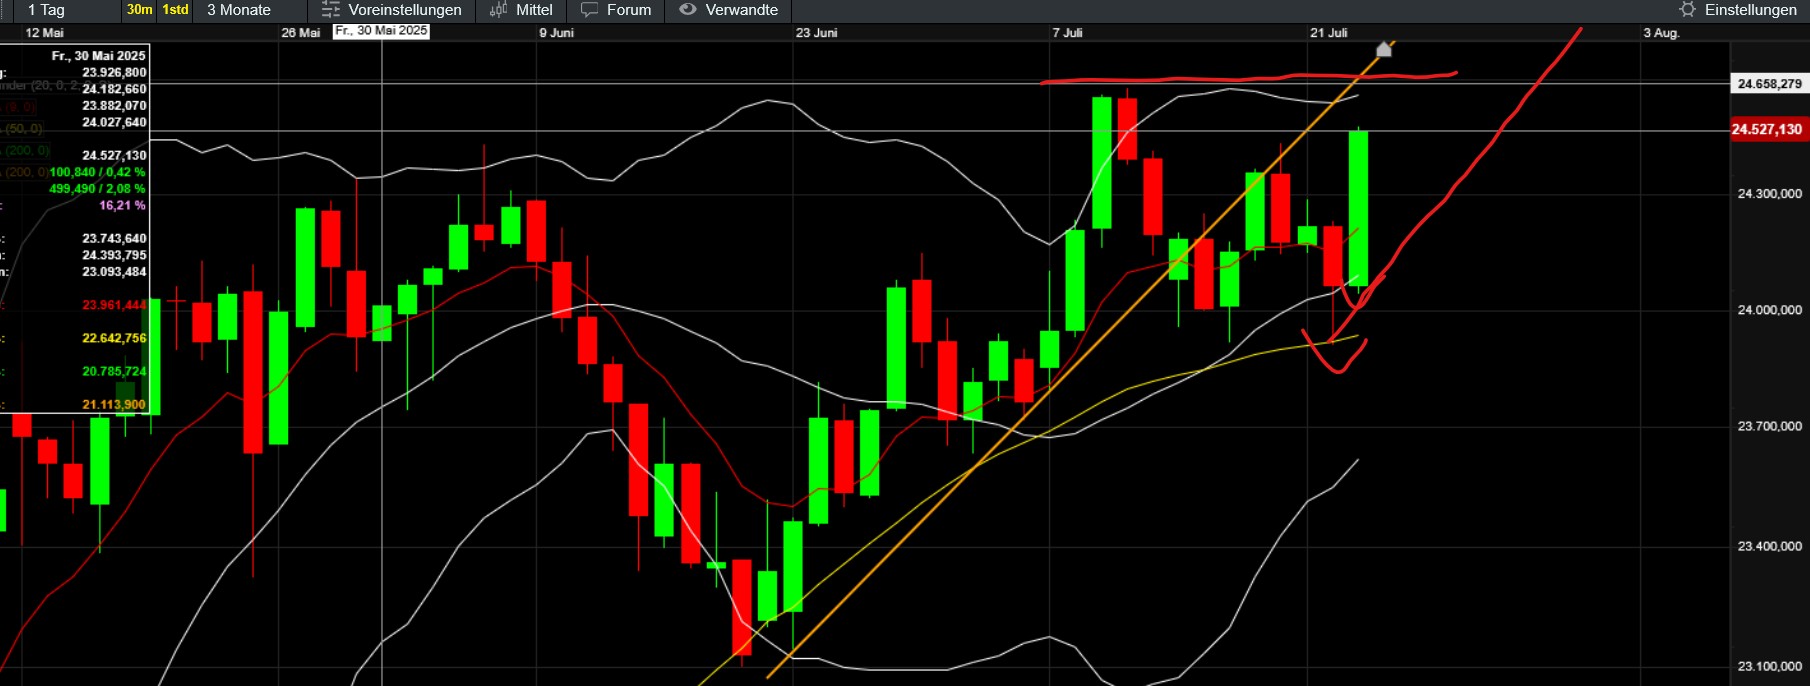Viewport: 1810px width, 686px height.
Task: Click the 9 Juni date on the time axis
Action: click(x=556, y=33)
